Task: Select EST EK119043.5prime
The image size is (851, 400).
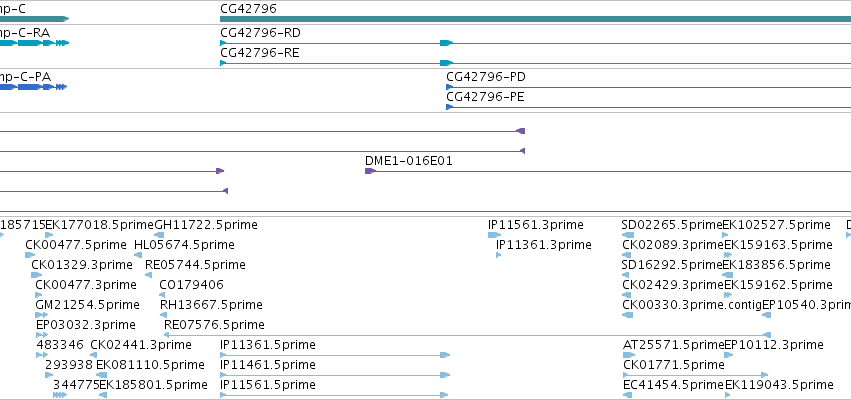Action: tap(779, 385)
